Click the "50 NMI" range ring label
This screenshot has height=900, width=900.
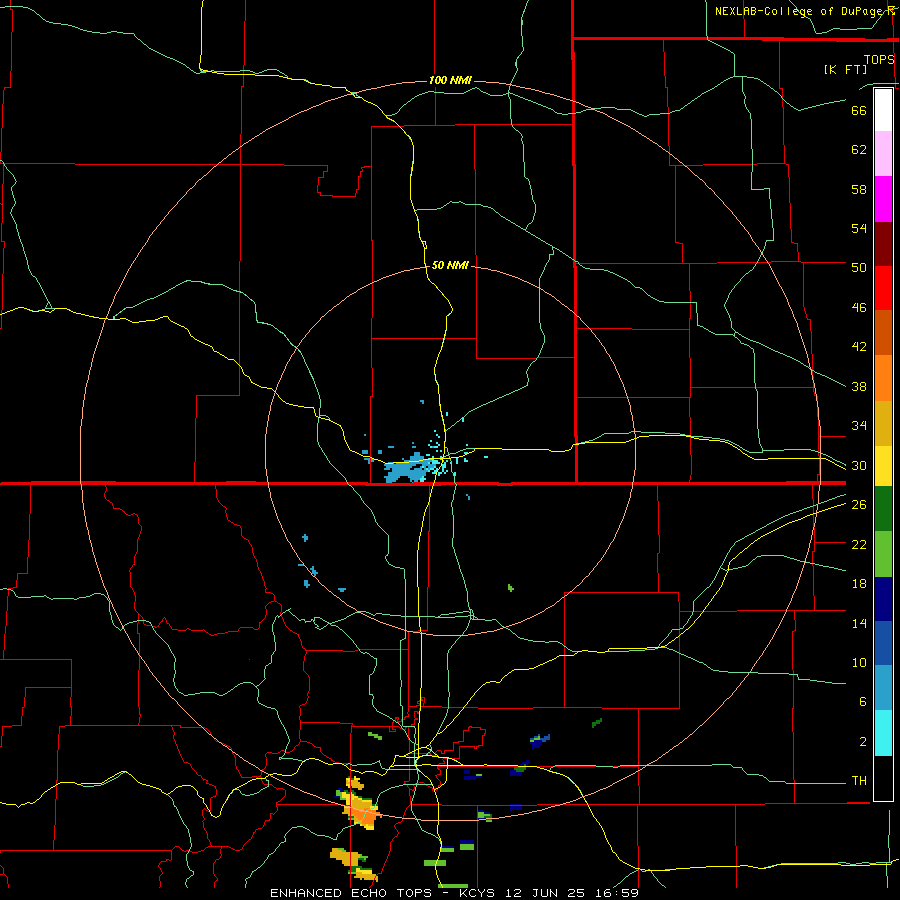tap(450, 265)
